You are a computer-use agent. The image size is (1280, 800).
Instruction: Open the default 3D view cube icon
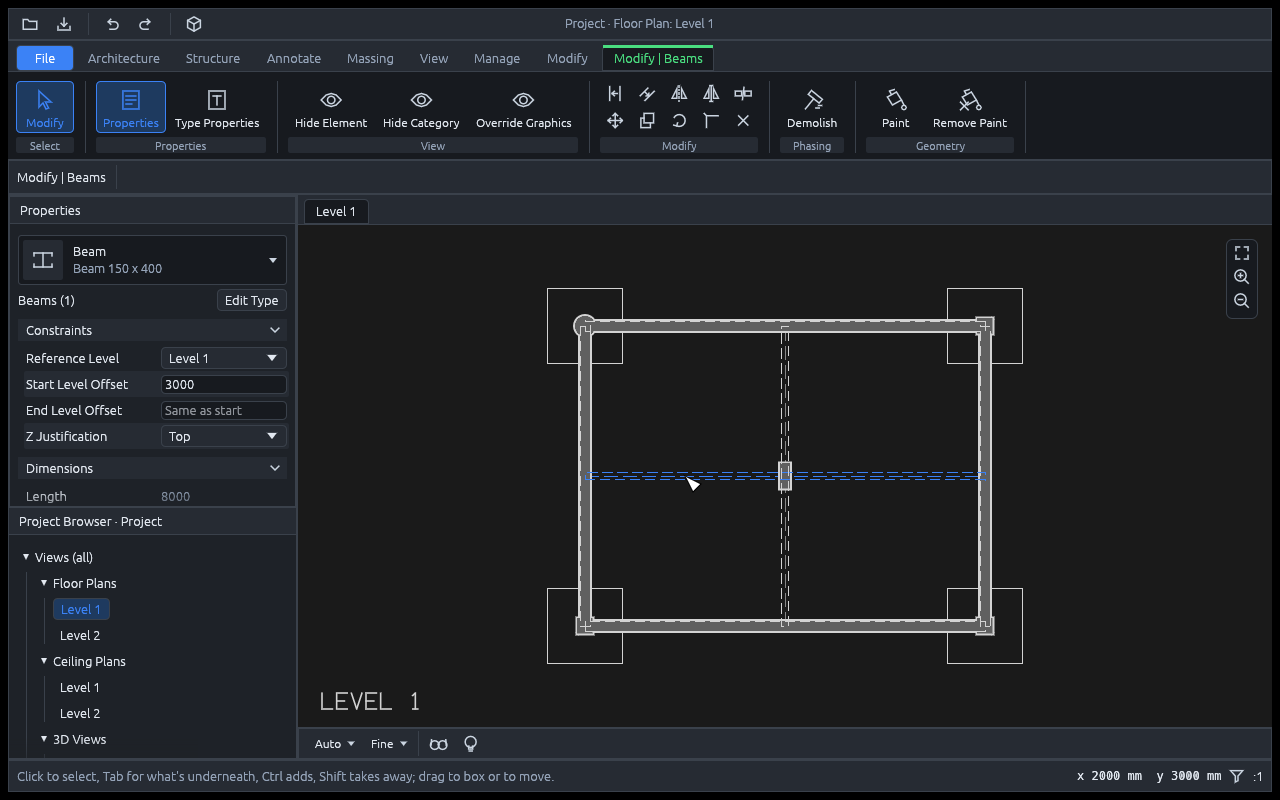[195, 24]
